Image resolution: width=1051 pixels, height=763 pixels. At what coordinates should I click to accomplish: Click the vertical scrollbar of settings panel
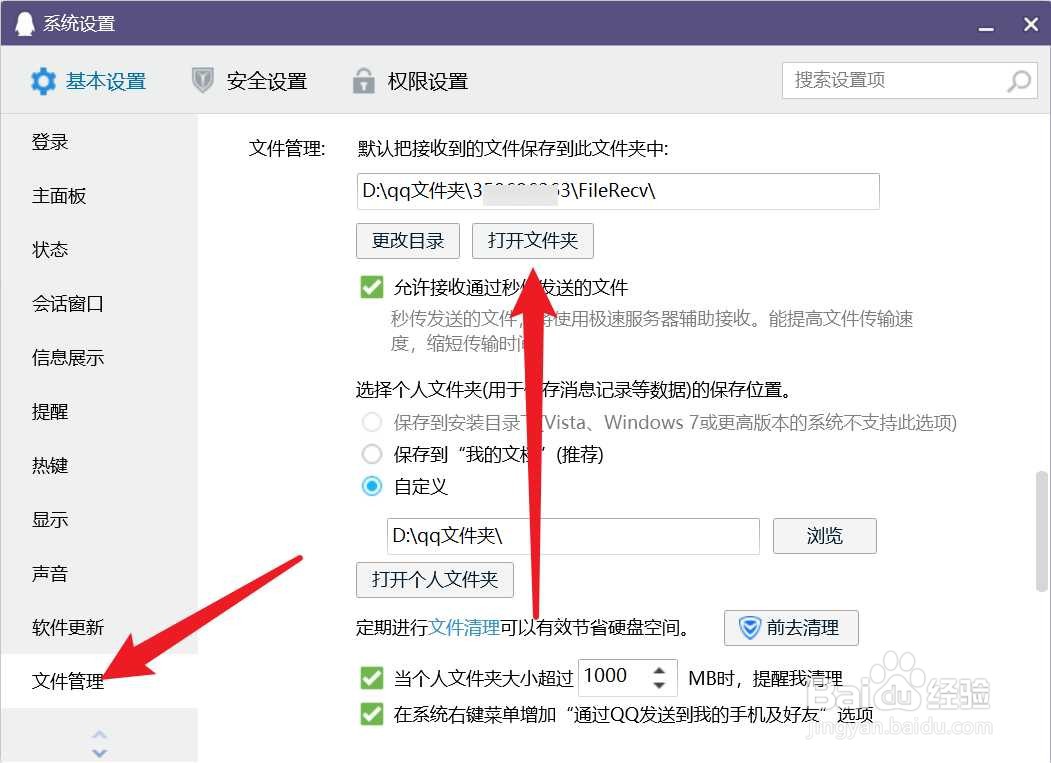pyautogui.click(x=1041, y=531)
